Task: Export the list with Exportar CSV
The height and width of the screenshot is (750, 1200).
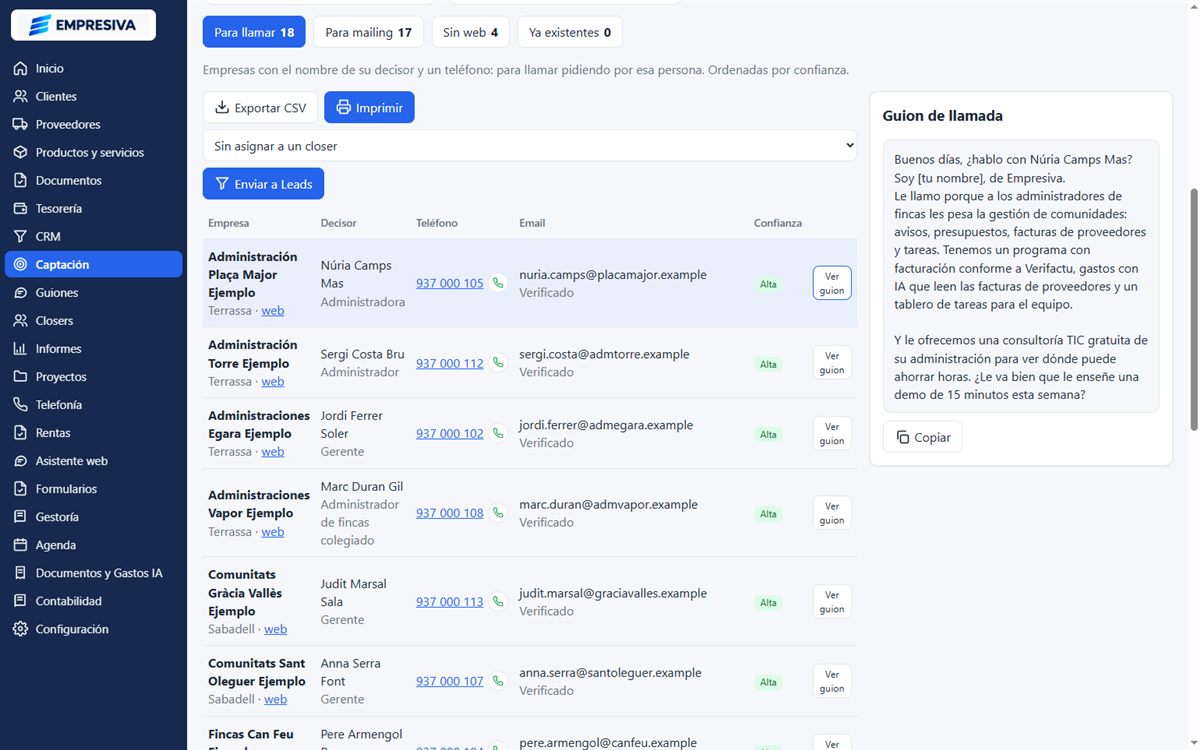Action: [260, 108]
